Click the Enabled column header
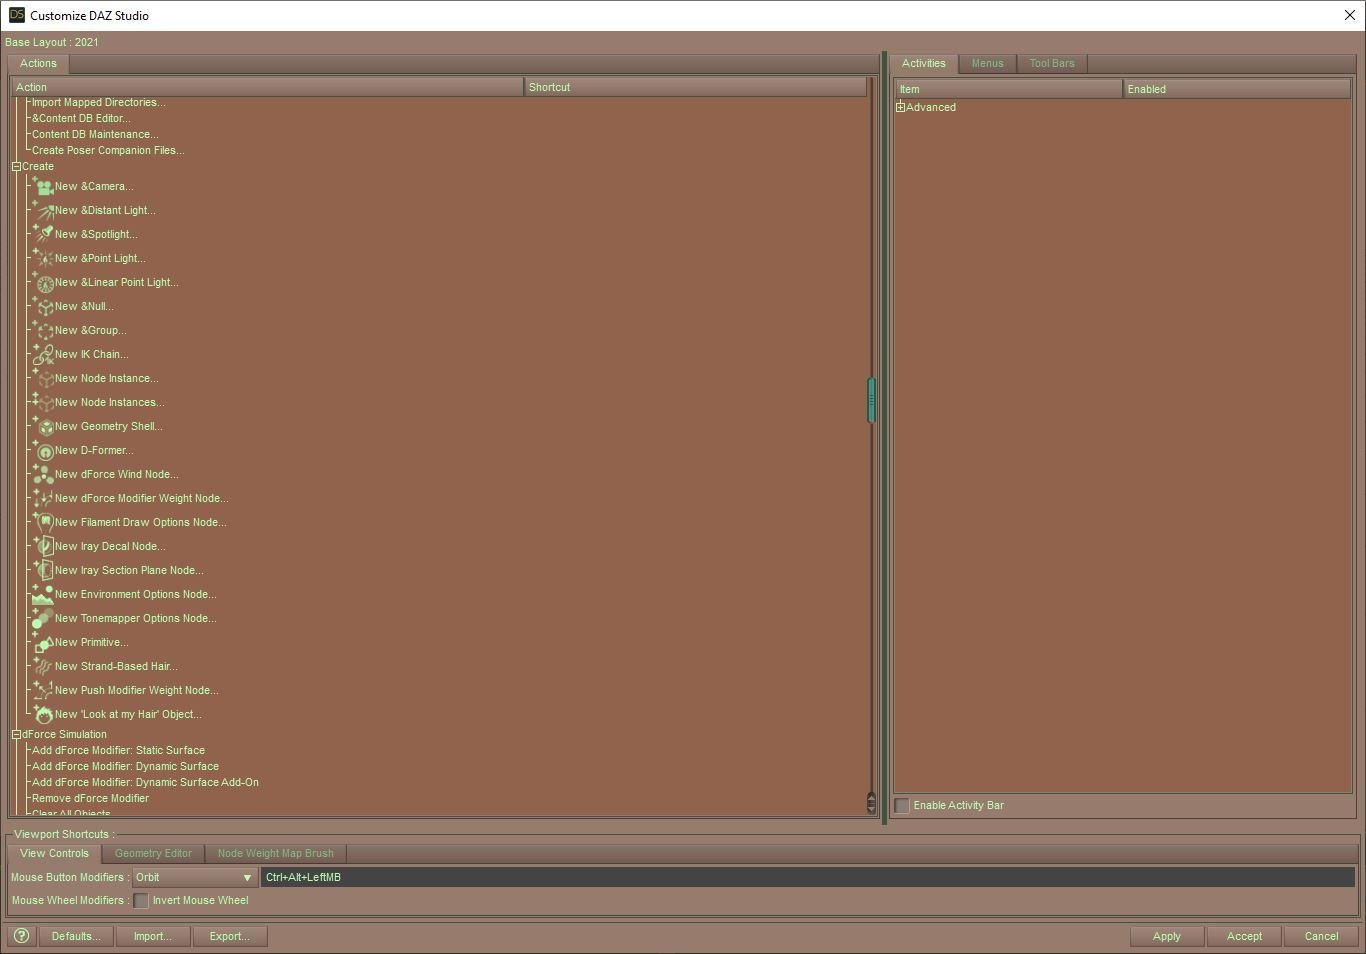Image resolution: width=1366 pixels, height=954 pixels. 1237,89
